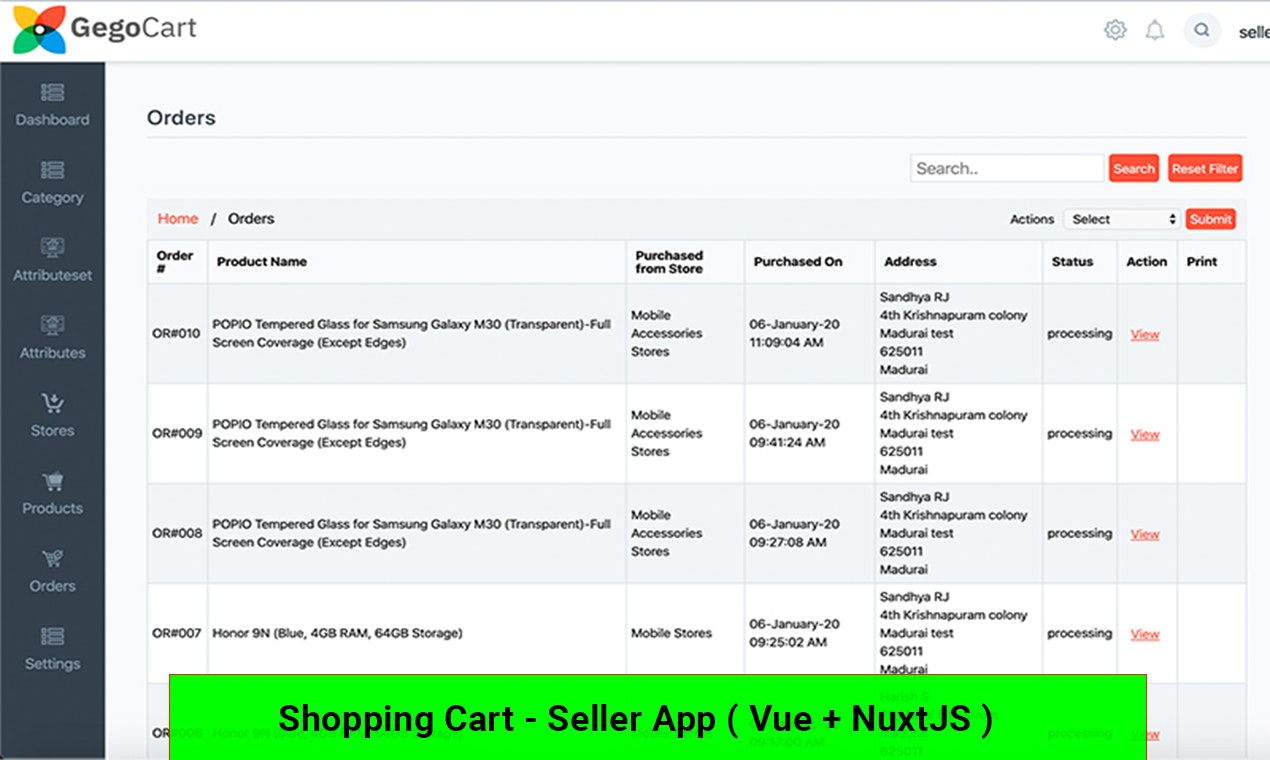Viewport: 1270px width, 760px height.
Task: Open the Orders sidebar icon
Action: click(x=53, y=558)
